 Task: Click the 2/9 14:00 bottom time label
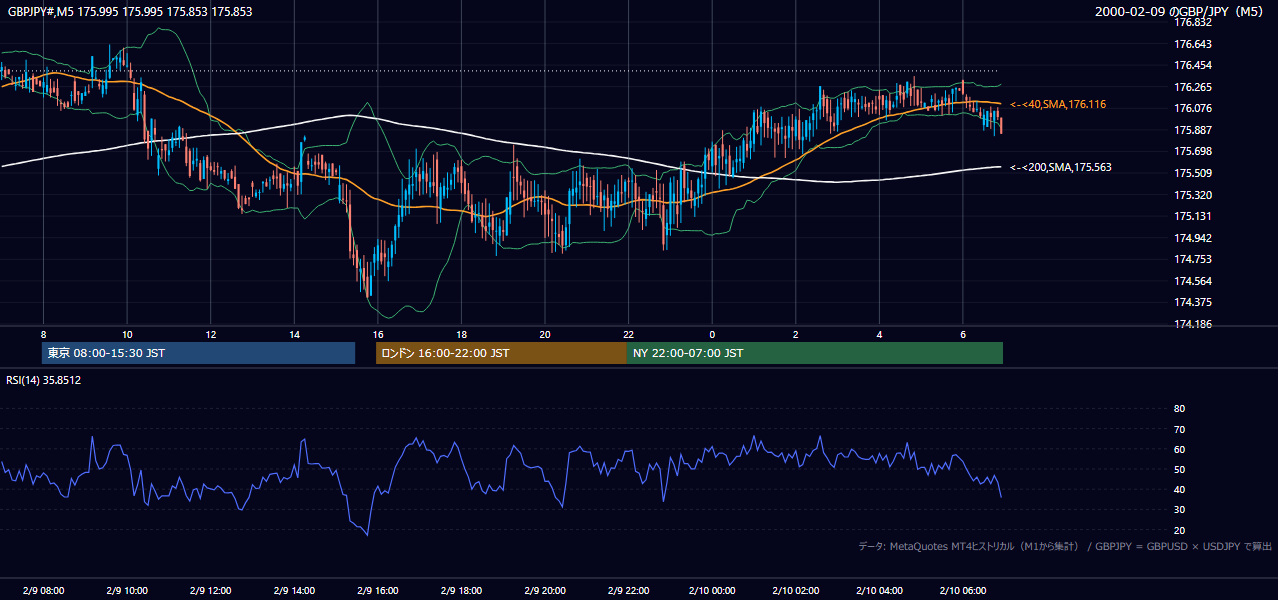pos(294,590)
